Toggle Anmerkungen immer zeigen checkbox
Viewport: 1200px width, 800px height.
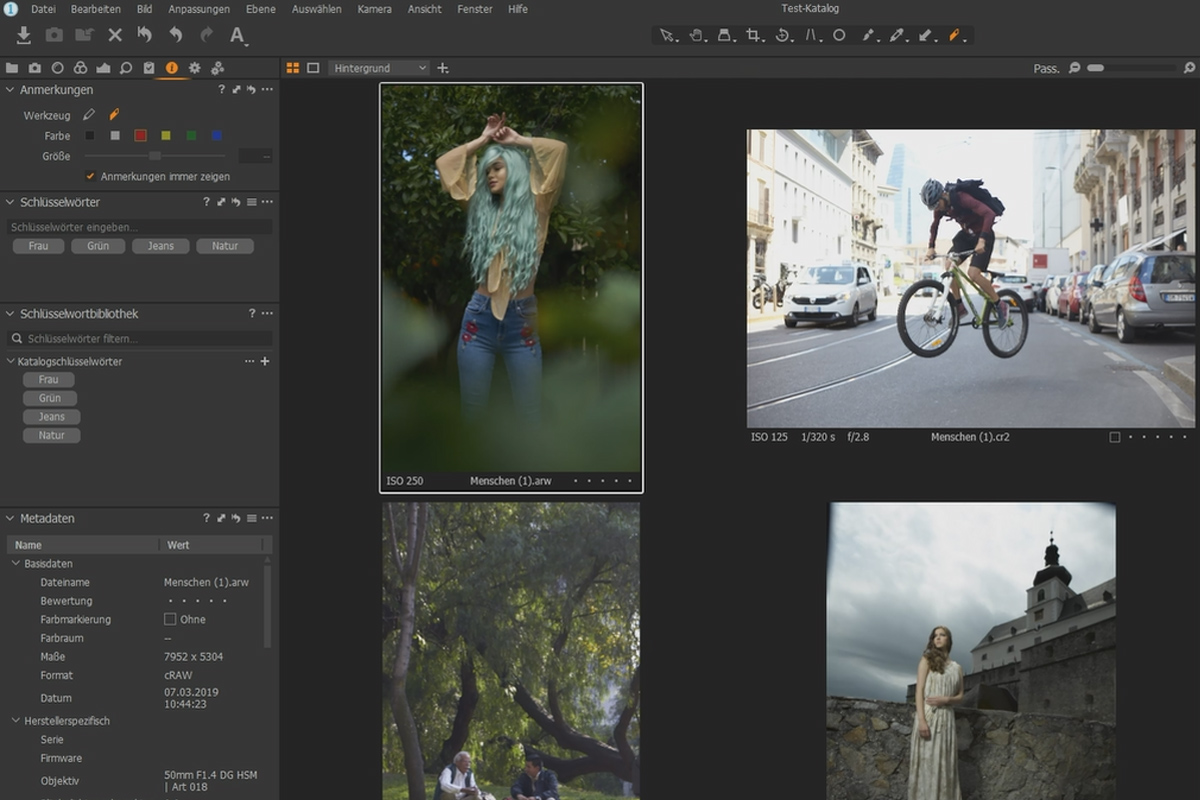tap(91, 177)
